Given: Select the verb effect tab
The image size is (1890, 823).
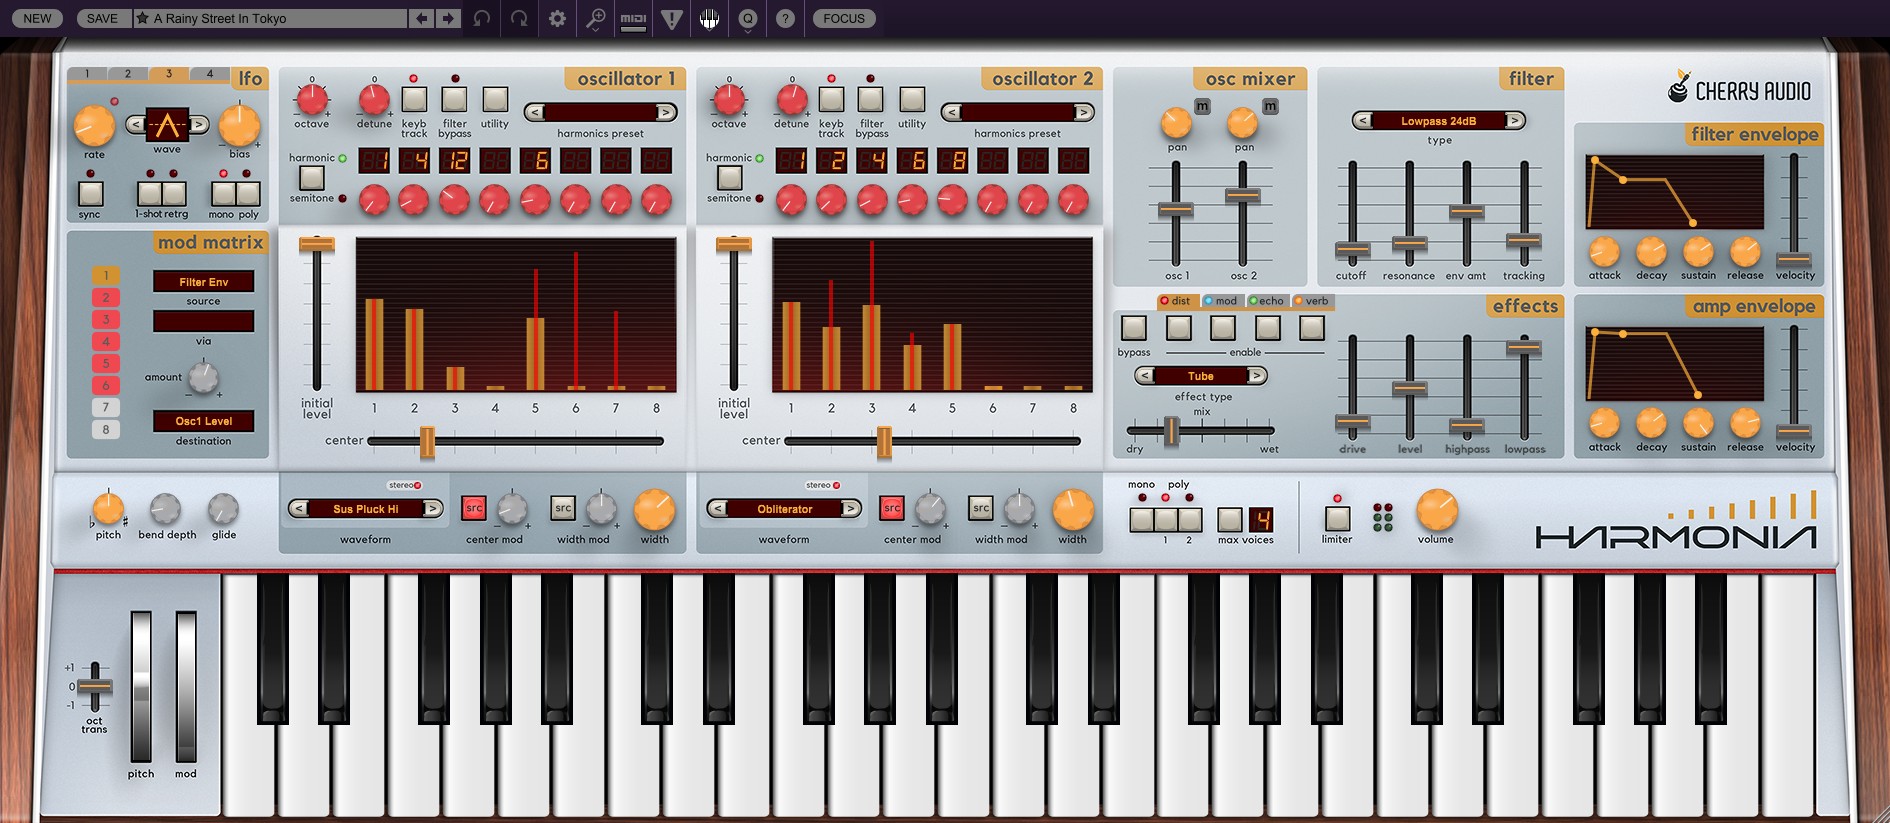Looking at the screenshot, I should point(1311,300).
